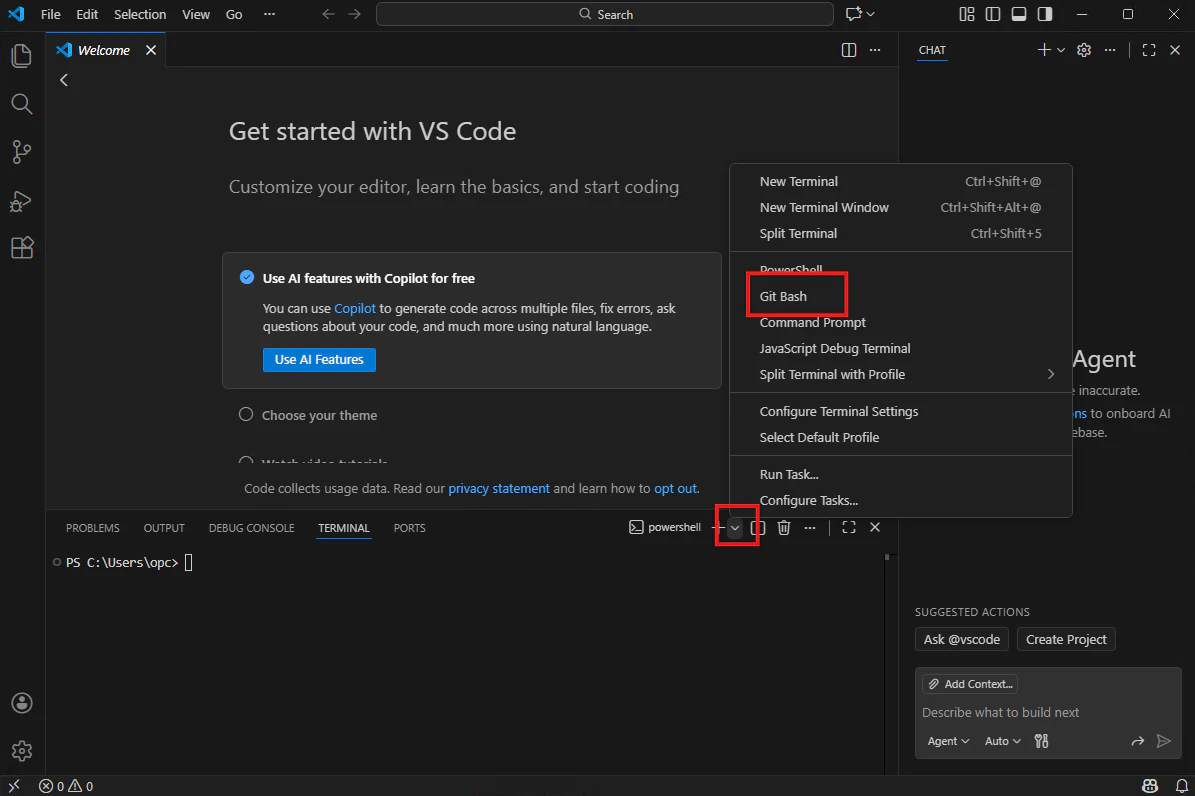Go back from walkthrough page chevron
This screenshot has width=1195, height=796.
coord(64,80)
